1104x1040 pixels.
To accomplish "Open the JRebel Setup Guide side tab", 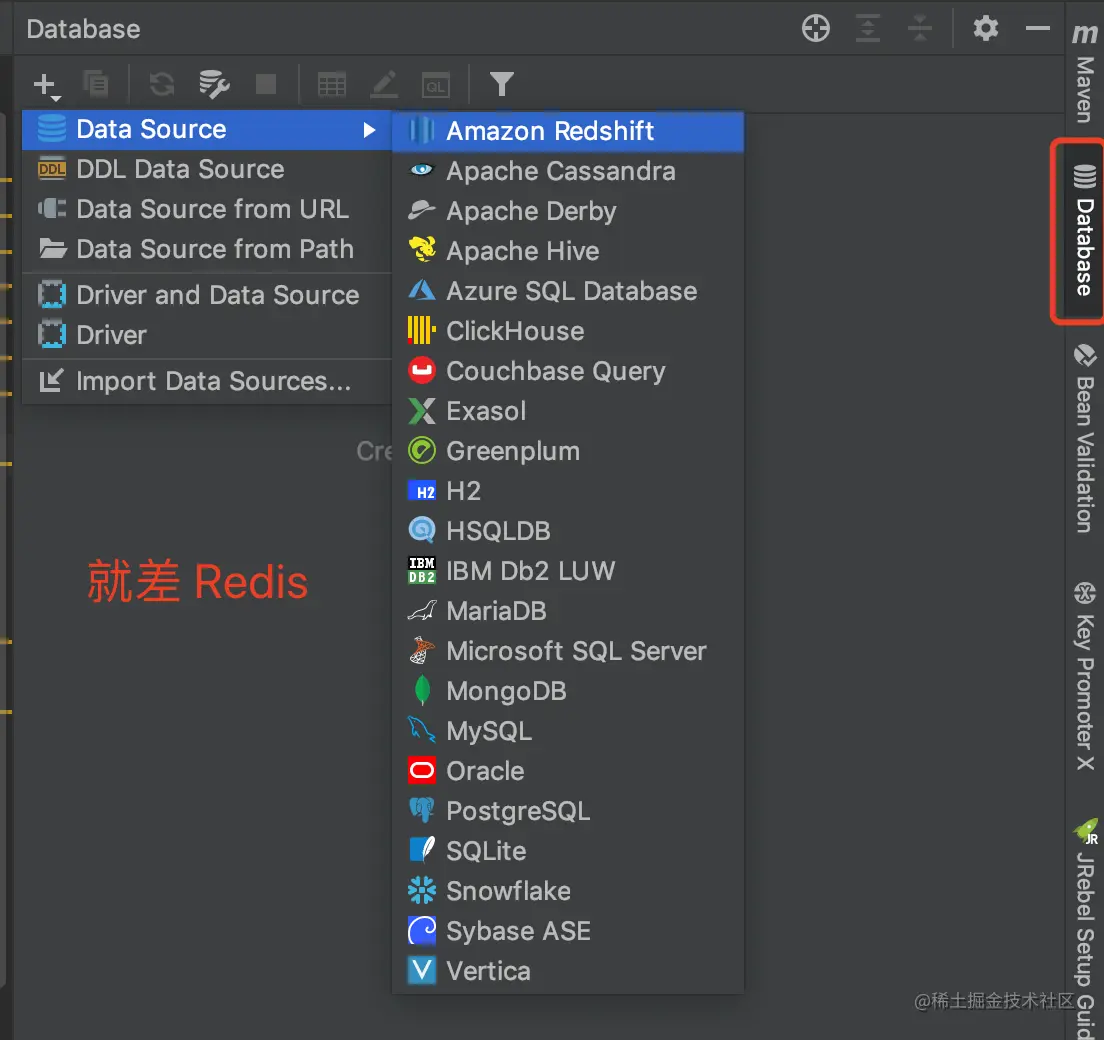I will point(1086,928).
